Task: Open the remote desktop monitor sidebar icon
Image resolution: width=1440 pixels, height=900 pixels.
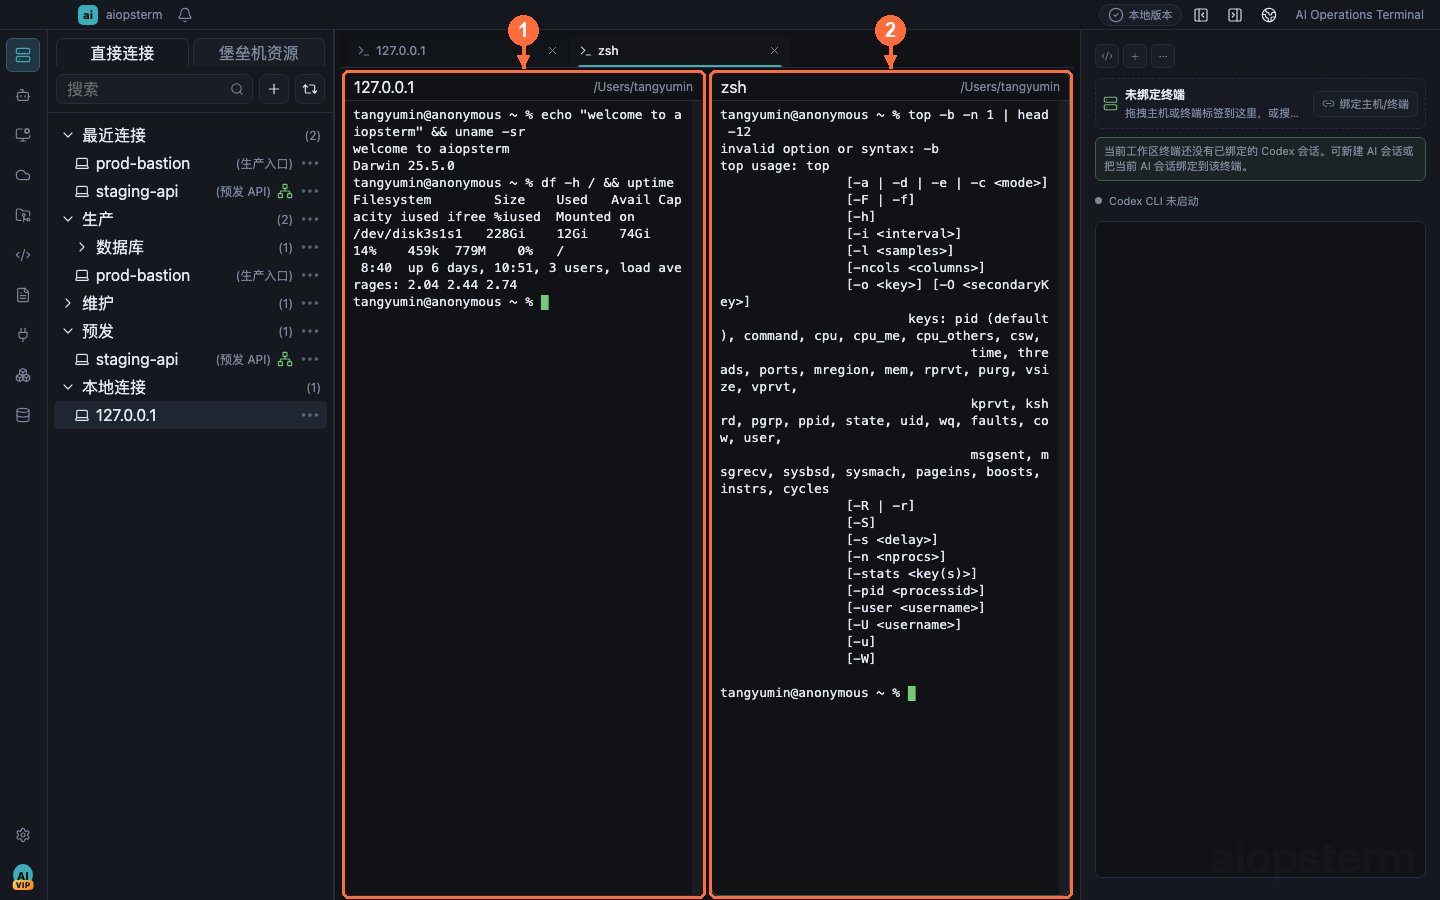Action: 23,135
